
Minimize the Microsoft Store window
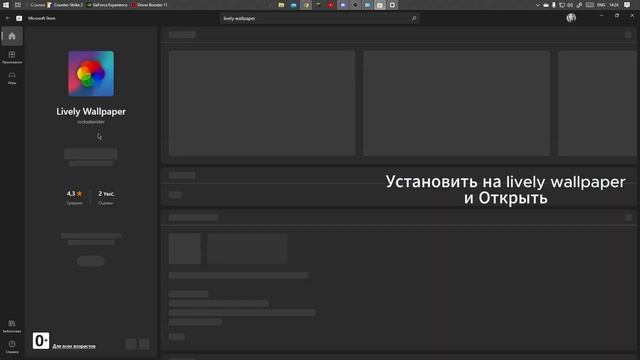point(602,16)
